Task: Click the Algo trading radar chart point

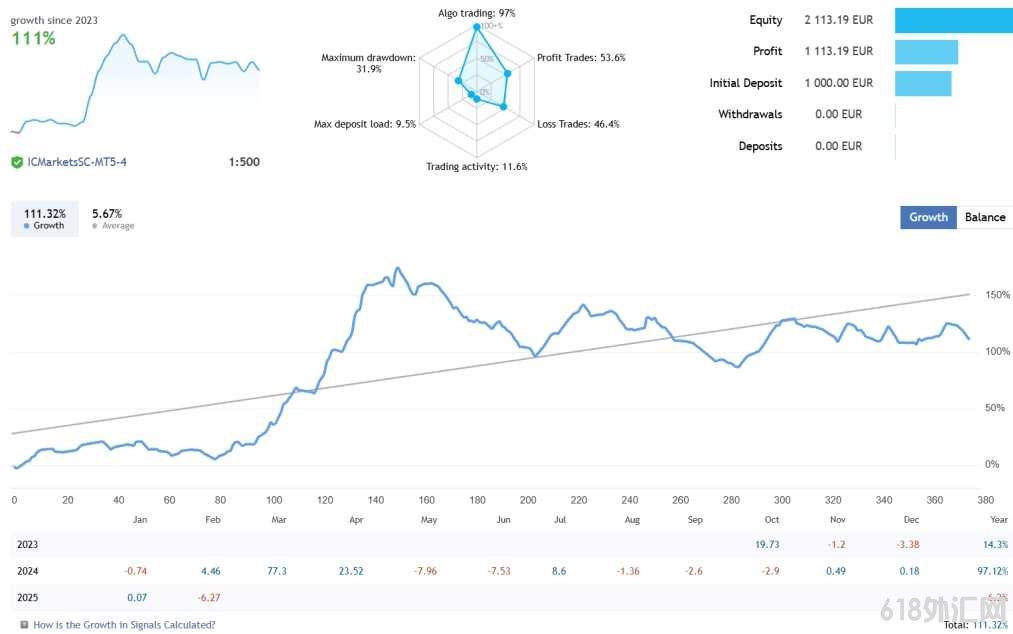Action: [477, 27]
